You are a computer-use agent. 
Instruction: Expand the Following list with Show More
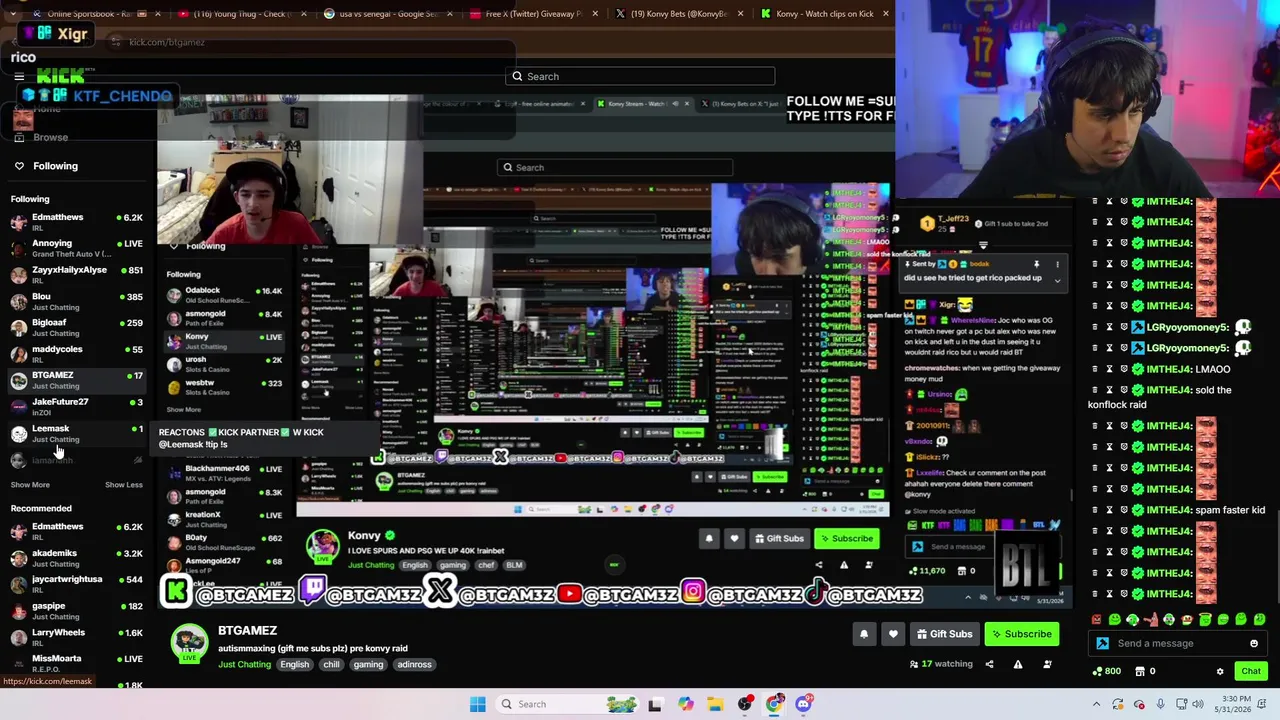click(x=30, y=485)
